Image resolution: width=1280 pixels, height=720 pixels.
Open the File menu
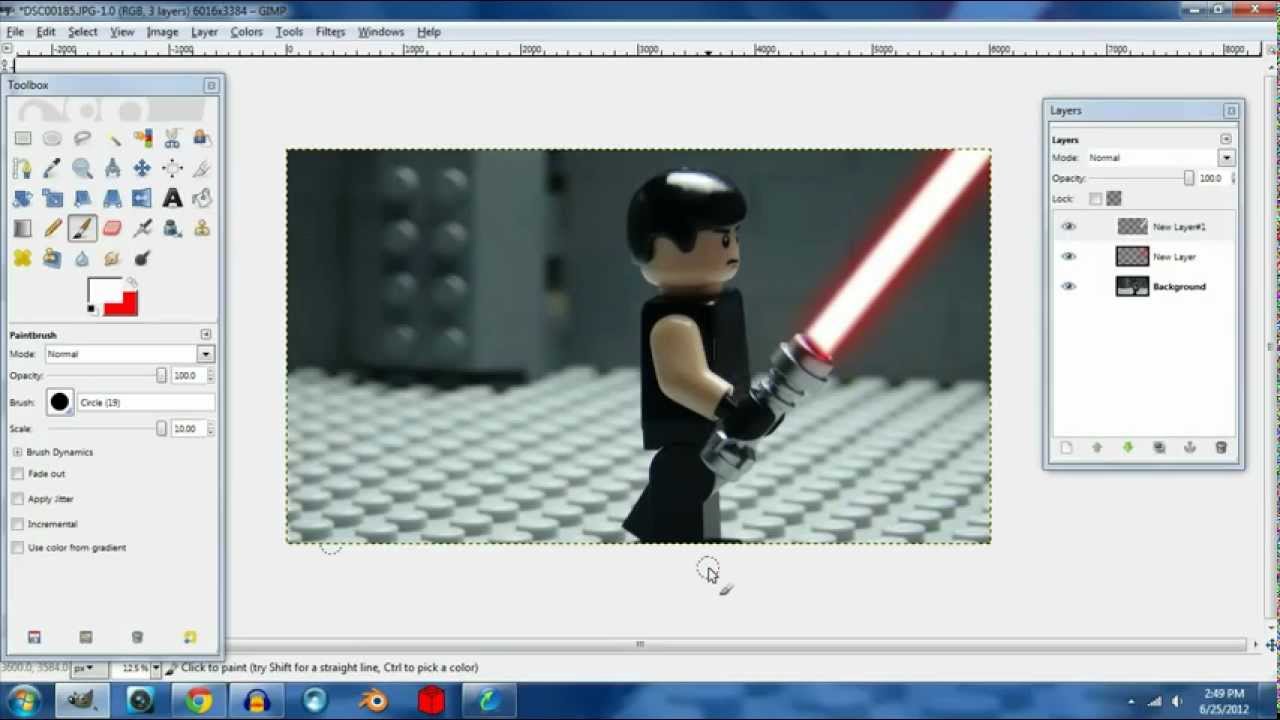tap(15, 32)
